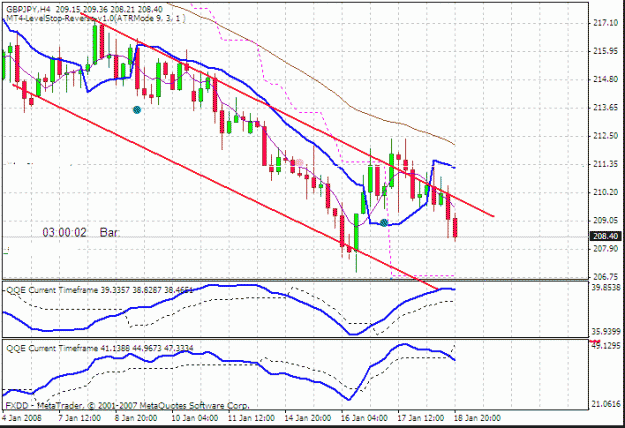This screenshot has width=625, height=428.
Task: Click the 212.50 price axis label
Action: click(605, 136)
